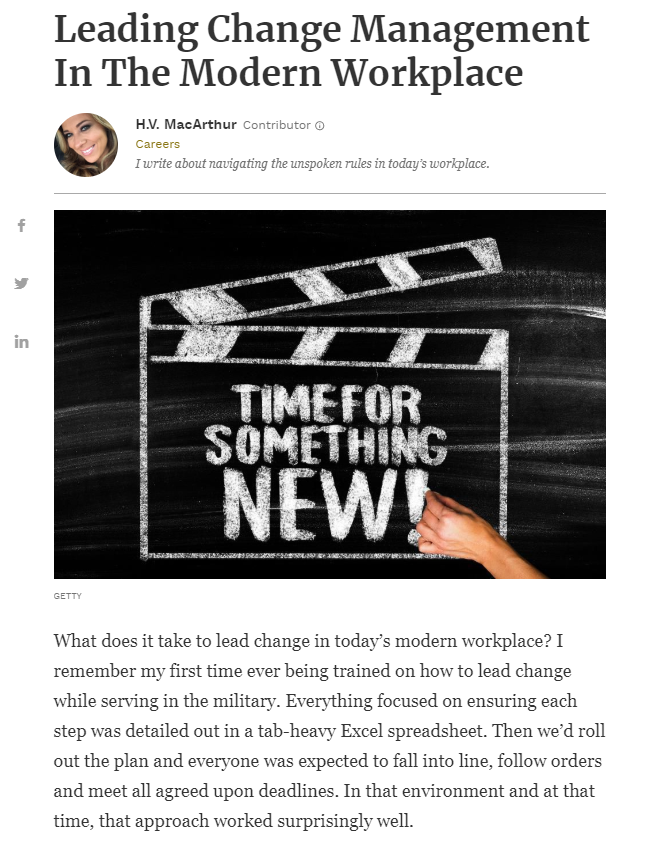
Task: Click the Leading Change Management headline
Action: 322,50
